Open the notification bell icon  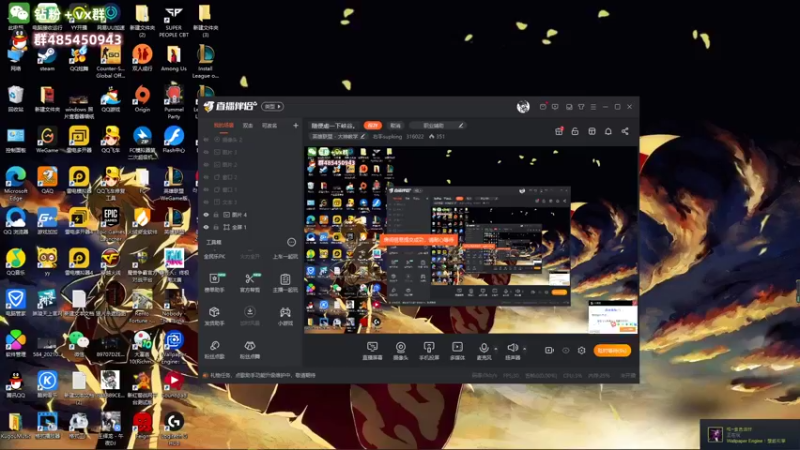point(608,131)
